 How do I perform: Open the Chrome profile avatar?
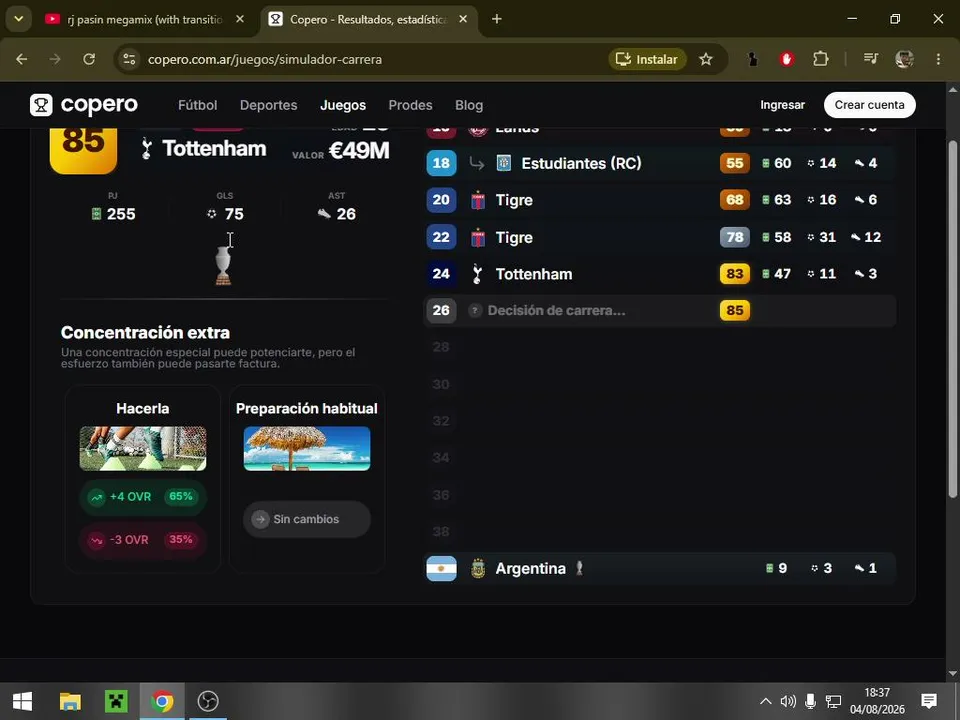point(904,59)
